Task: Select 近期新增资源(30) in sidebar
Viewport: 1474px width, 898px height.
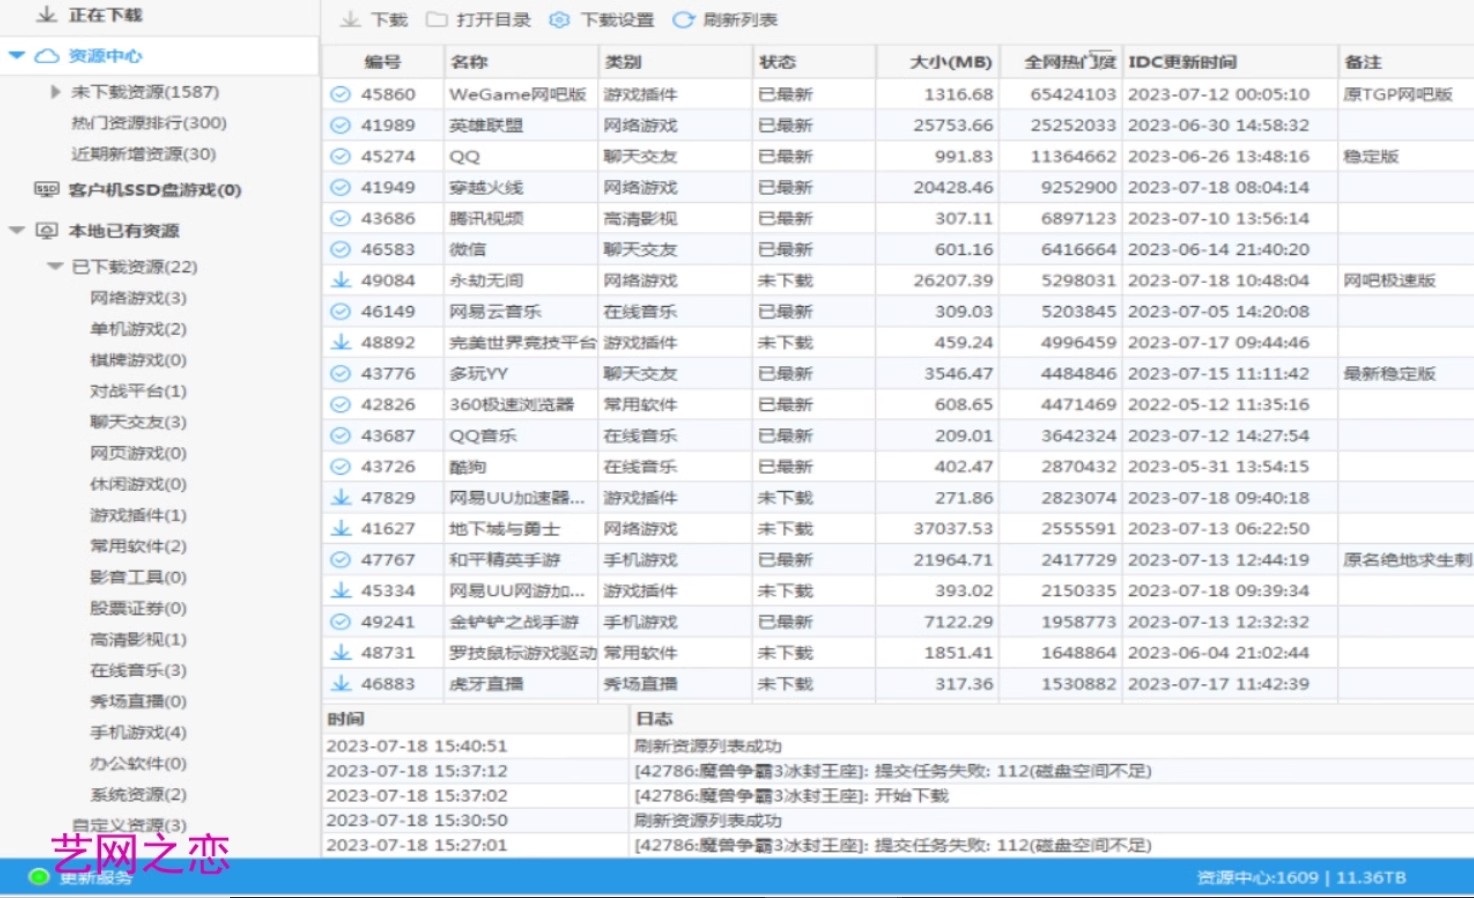Action: [143, 154]
